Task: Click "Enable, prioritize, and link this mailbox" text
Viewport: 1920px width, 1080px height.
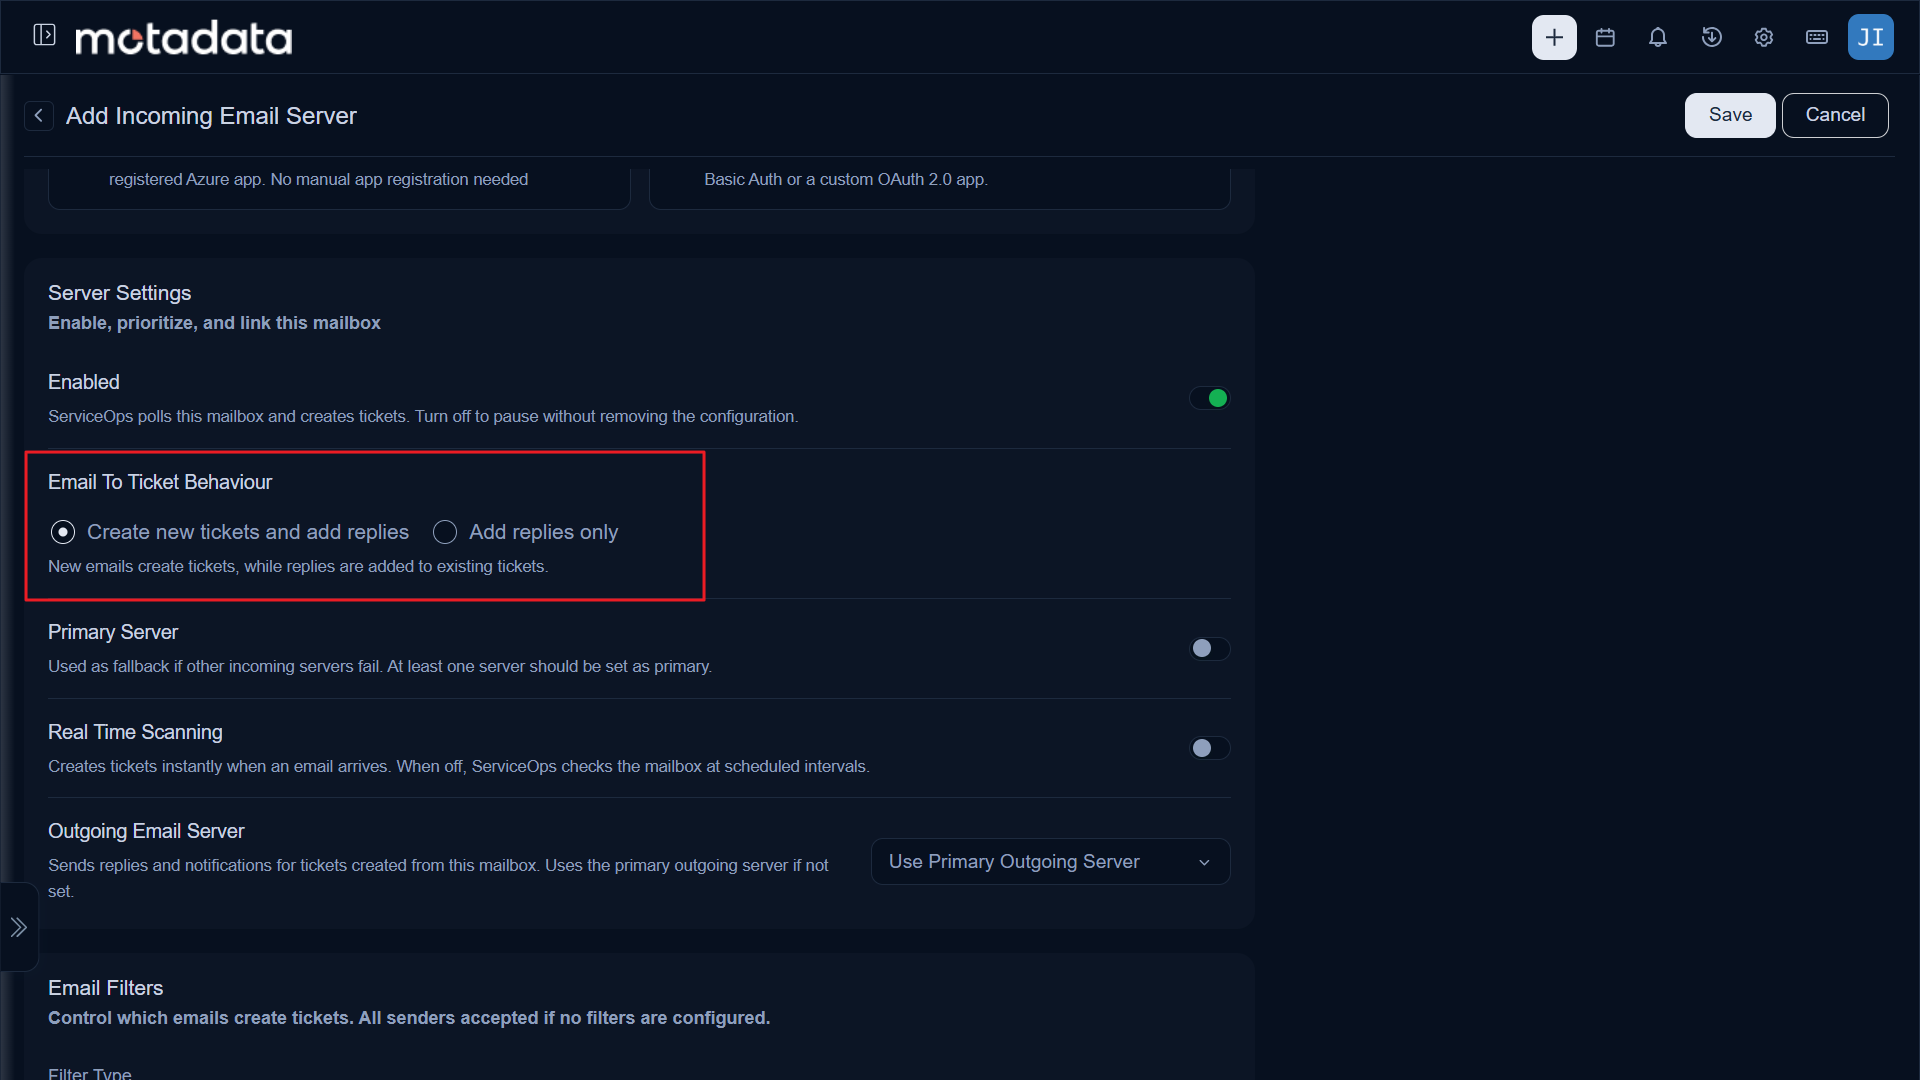Action: tap(214, 323)
